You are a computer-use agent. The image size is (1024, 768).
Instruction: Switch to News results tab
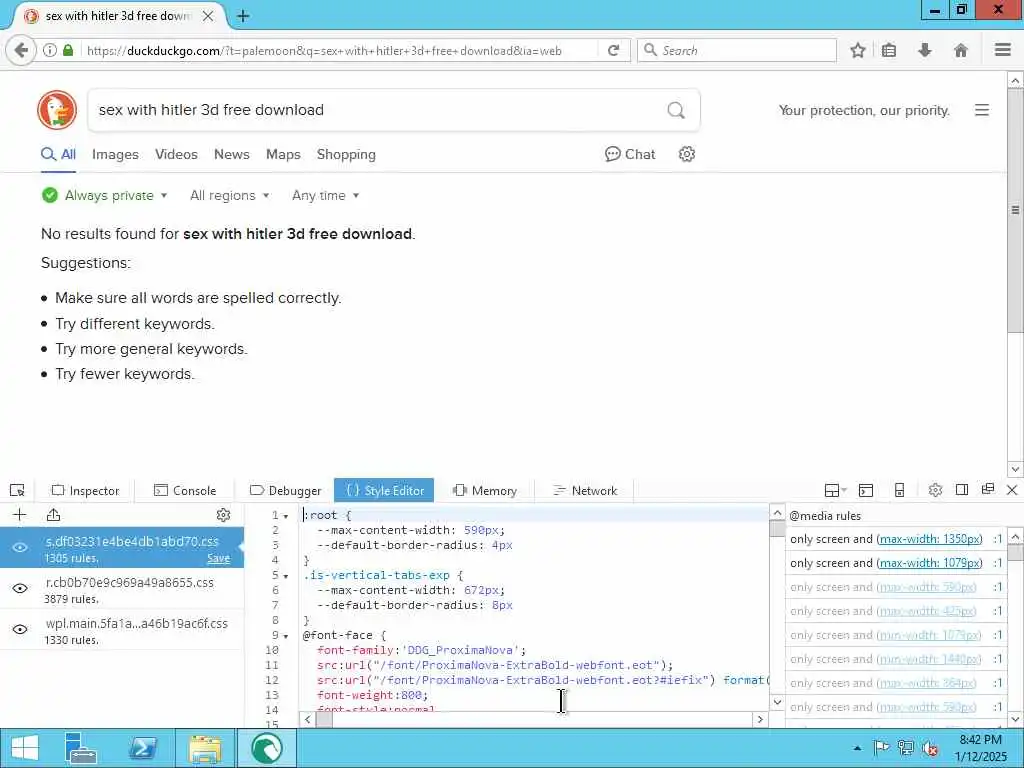point(232,154)
